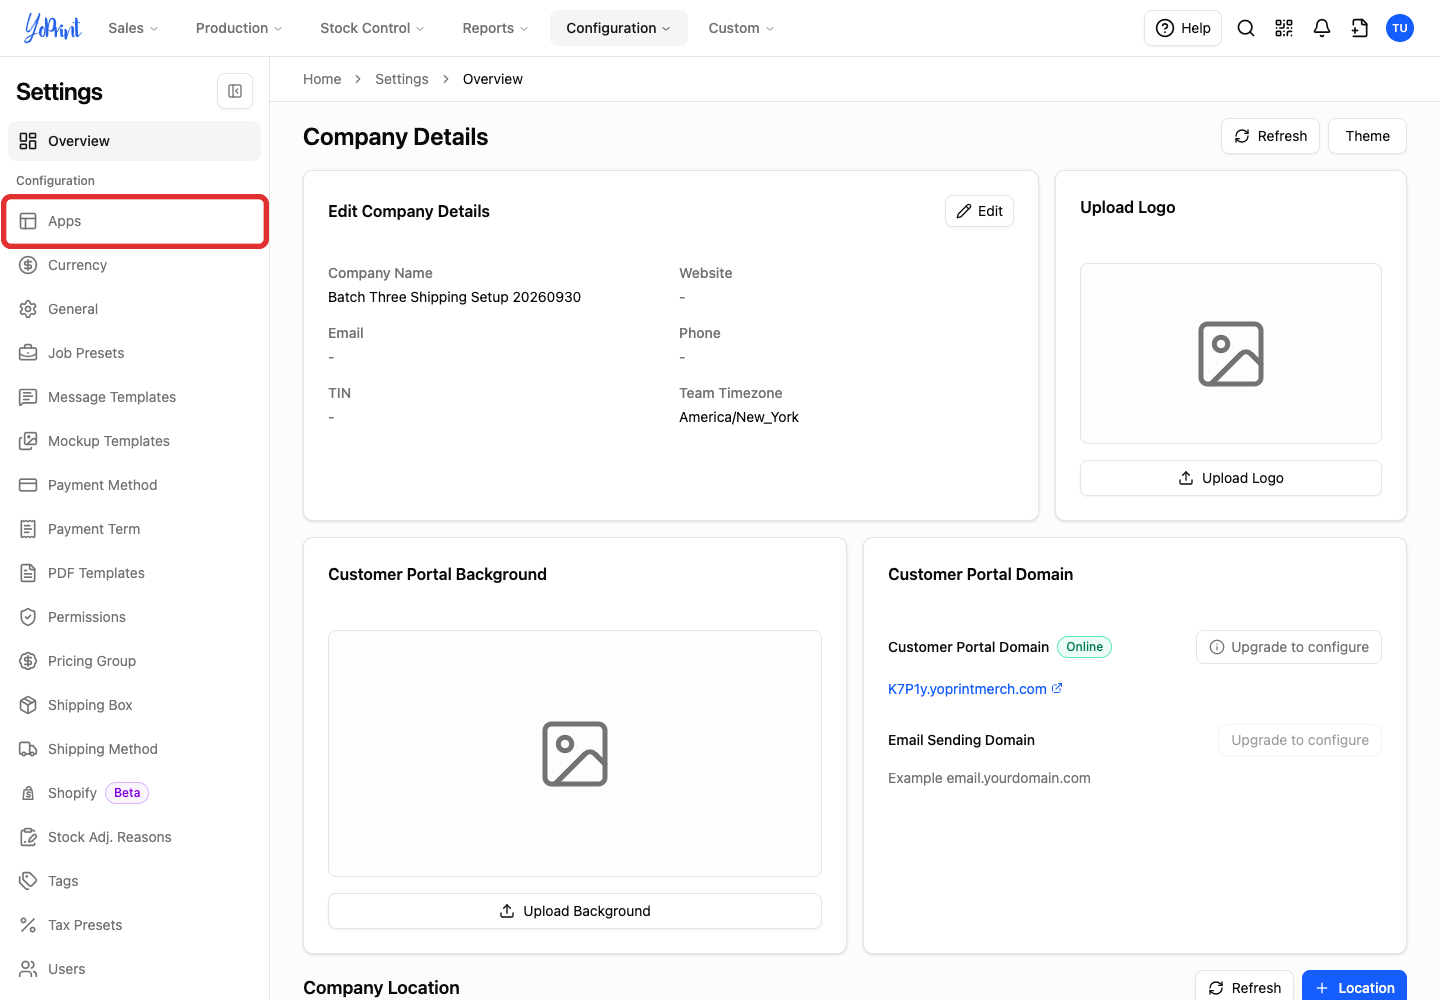
Task: Open the Mockup Templates icon
Action: tap(28, 441)
